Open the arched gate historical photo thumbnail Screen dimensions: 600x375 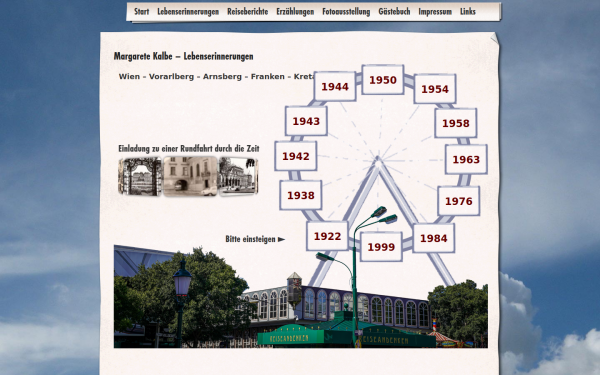pos(140,176)
